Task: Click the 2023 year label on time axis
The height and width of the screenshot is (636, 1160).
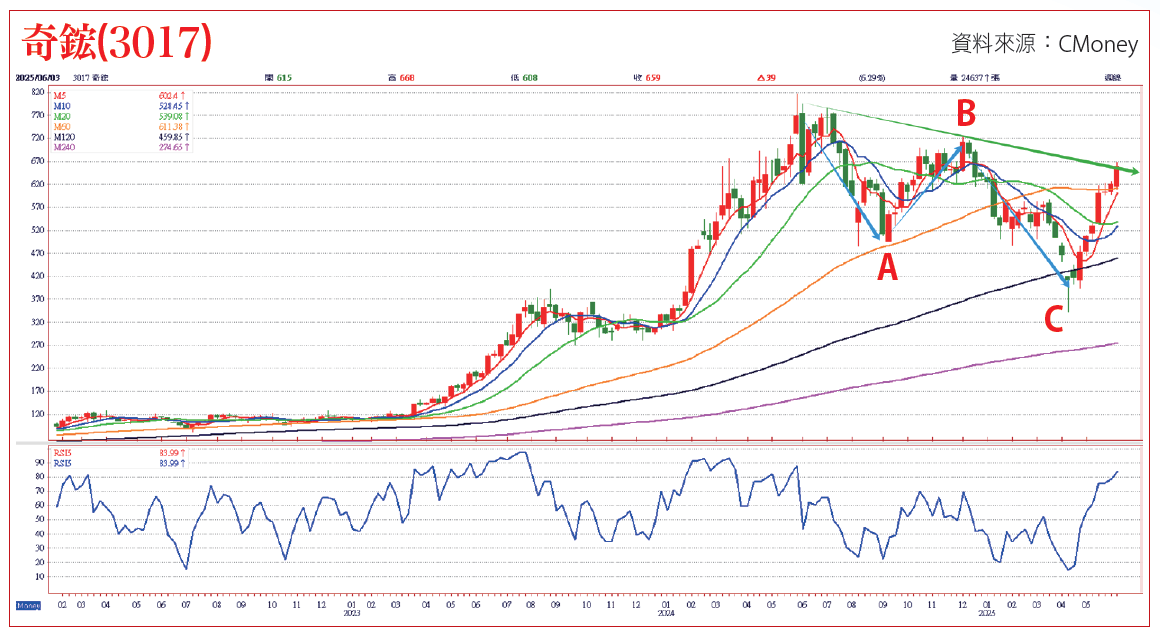Action: coord(351,614)
